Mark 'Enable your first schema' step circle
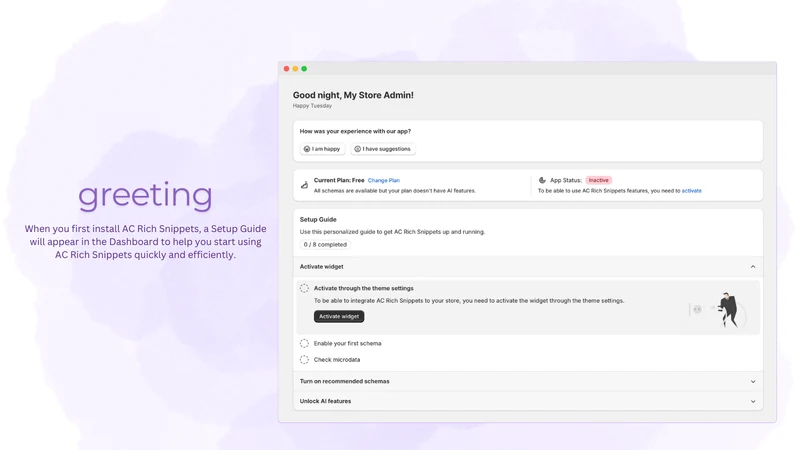Image resolution: width=800 pixels, height=450 pixels. pos(304,343)
